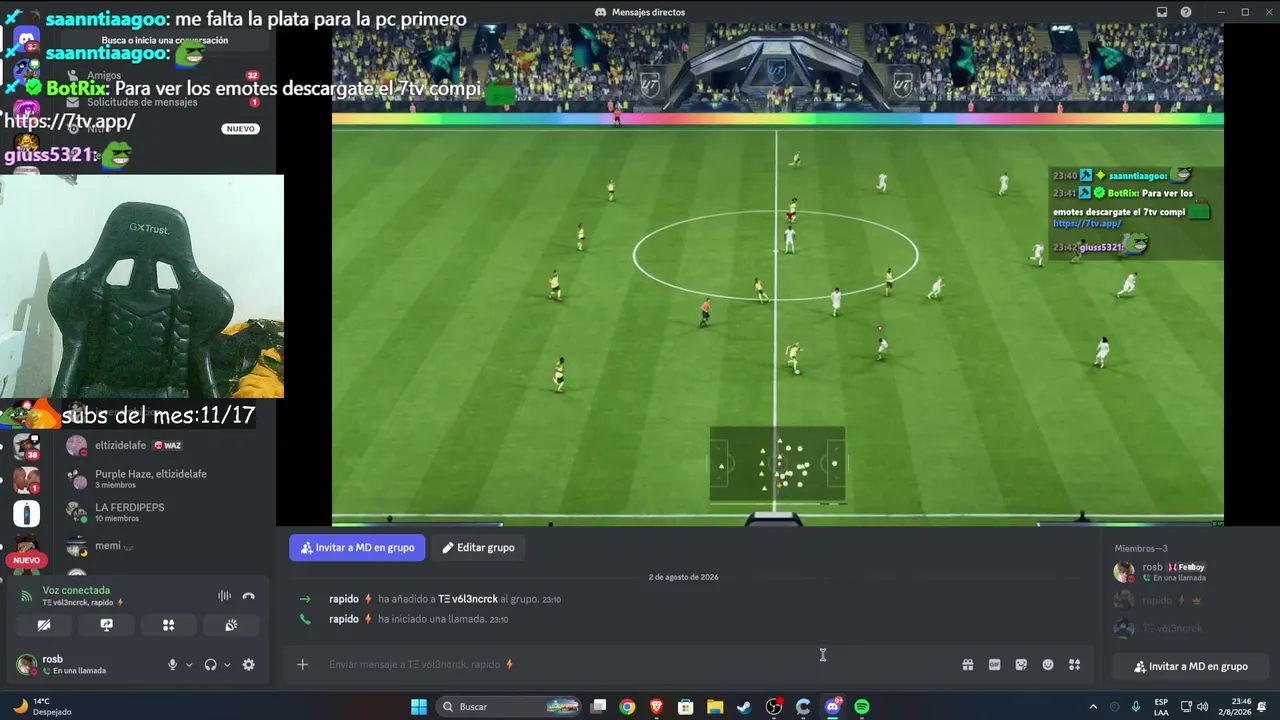Click Invitar a MD en grupo under members

point(1190,667)
